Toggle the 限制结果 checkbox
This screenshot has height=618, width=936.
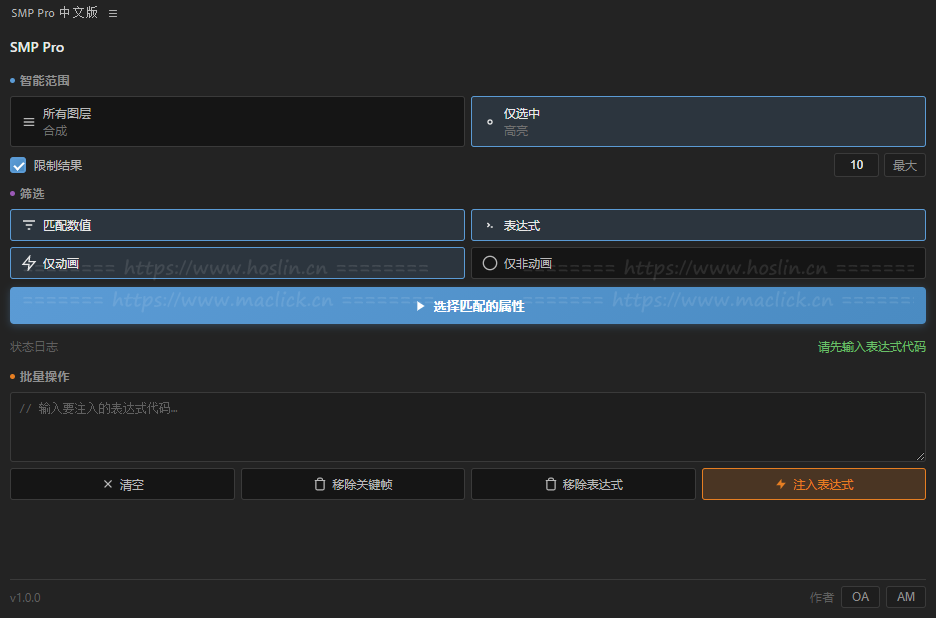[x=18, y=165]
